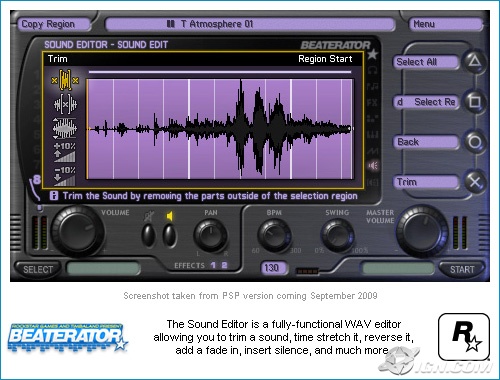
Task: Toggle effect slot 1
Action: pos(213,265)
